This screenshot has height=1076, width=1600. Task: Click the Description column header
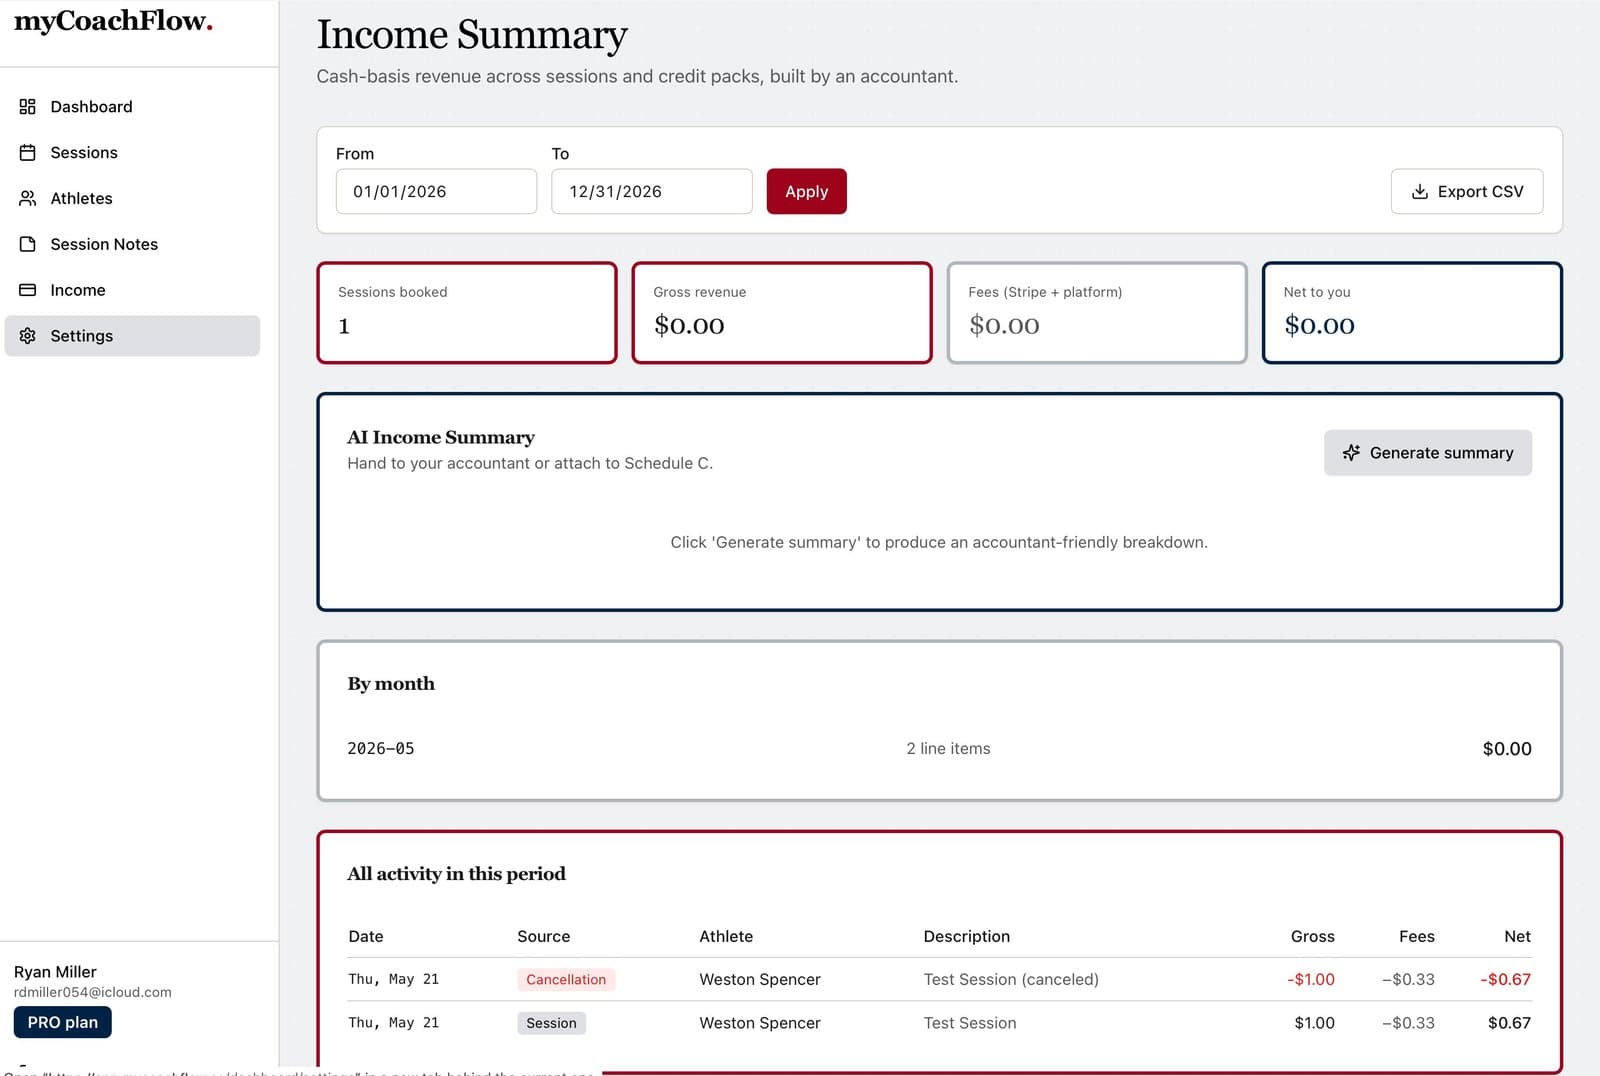[966, 937]
